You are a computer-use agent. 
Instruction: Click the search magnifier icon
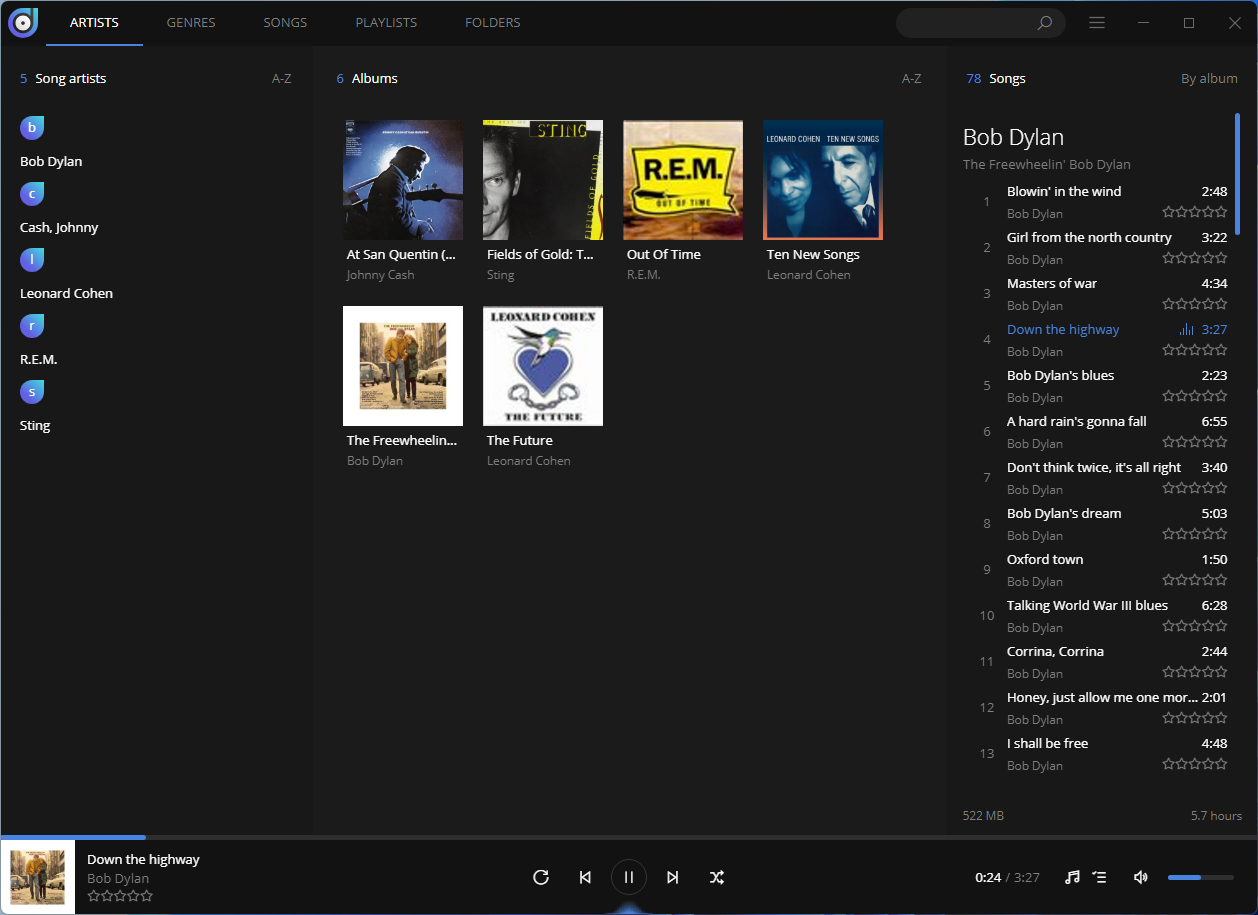[x=1045, y=23]
